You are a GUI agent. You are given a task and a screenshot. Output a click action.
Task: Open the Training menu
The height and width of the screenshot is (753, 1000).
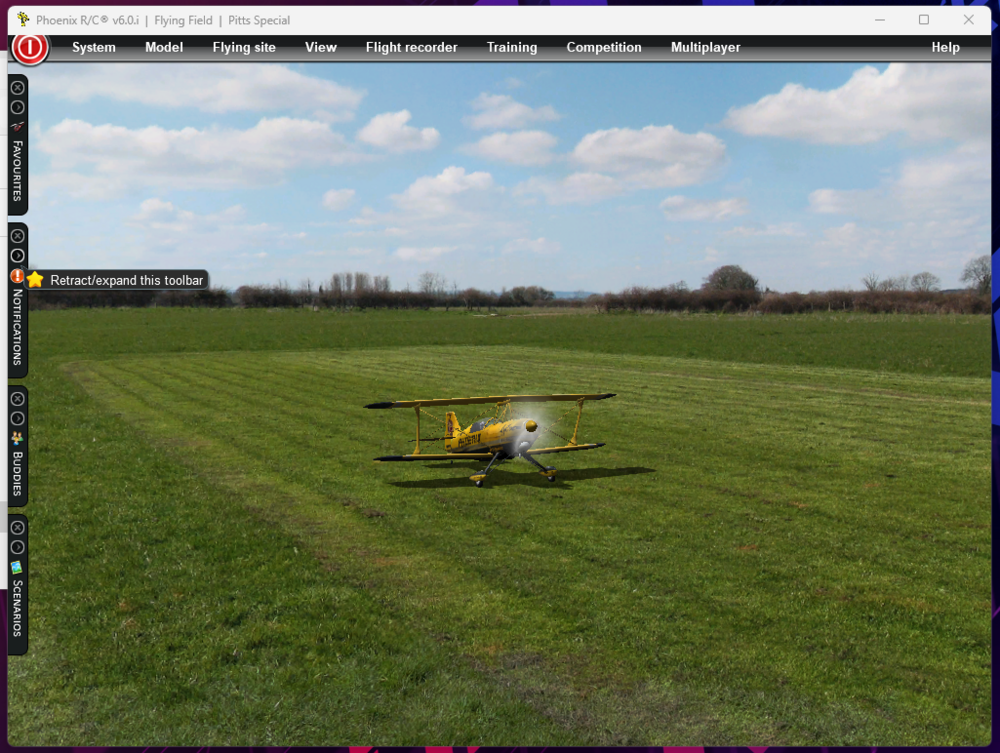point(512,47)
